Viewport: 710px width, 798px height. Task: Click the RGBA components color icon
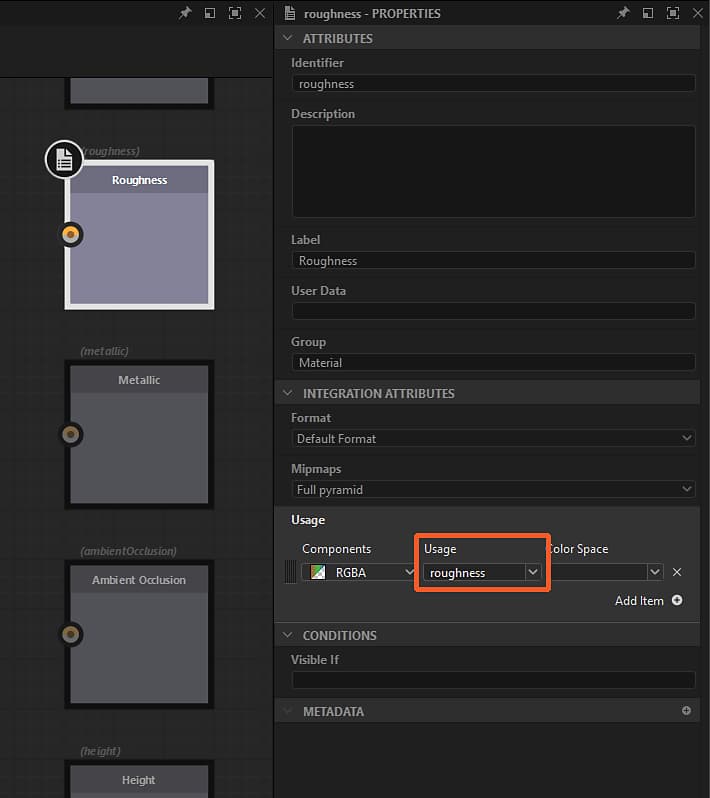tap(318, 572)
